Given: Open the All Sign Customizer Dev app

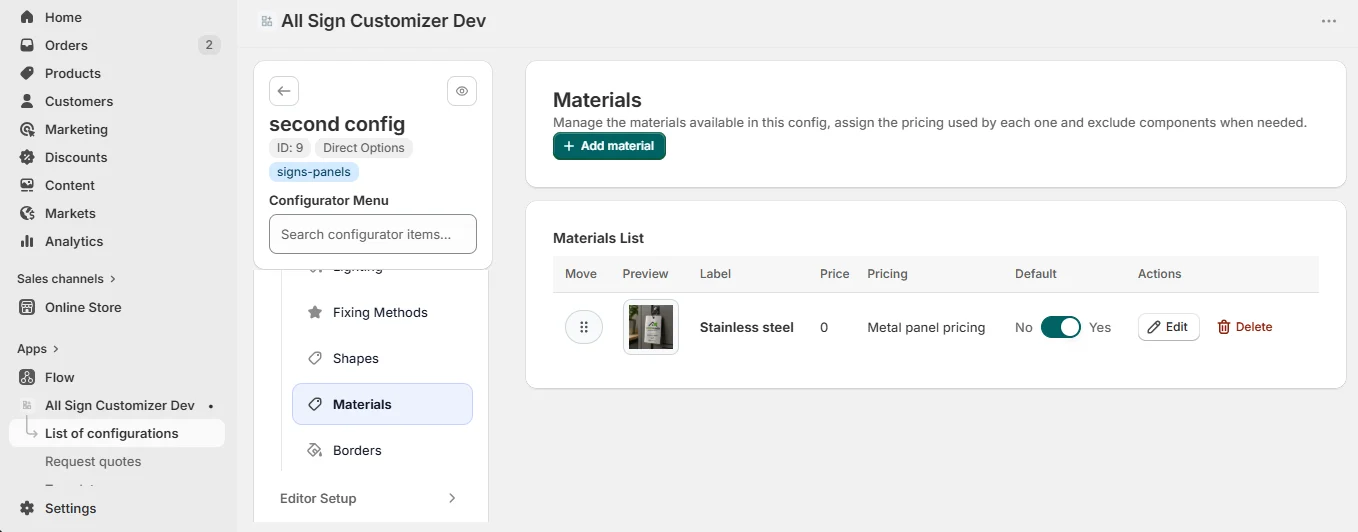Looking at the screenshot, I should [x=119, y=405].
